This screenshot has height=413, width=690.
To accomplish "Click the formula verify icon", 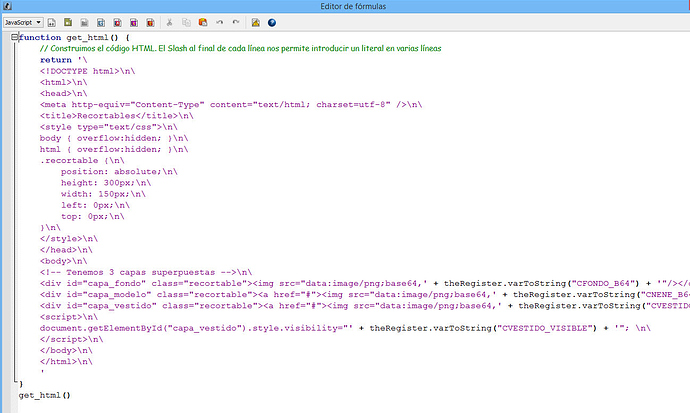I will 255,22.
